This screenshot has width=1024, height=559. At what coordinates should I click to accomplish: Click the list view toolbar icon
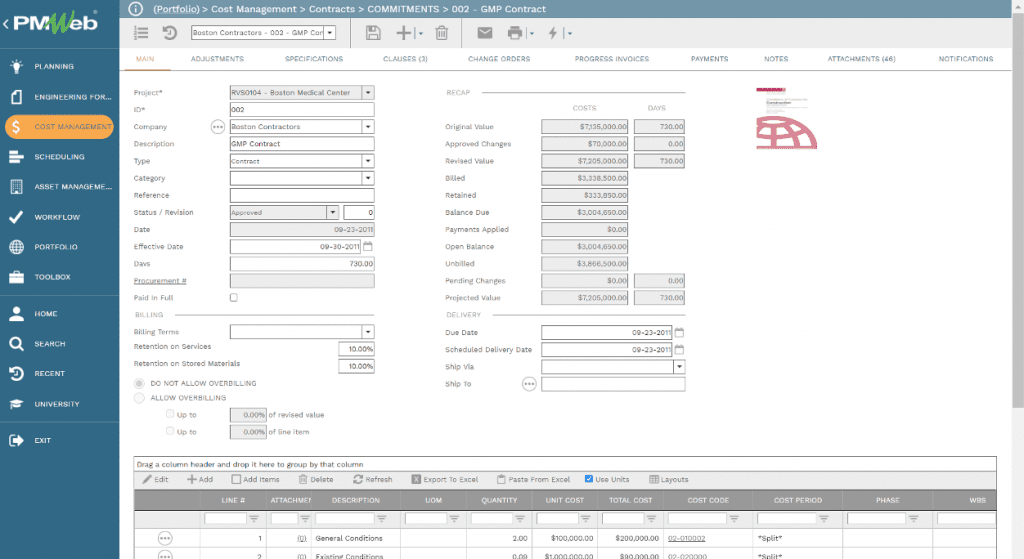pyautogui.click(x=141, y=33)
